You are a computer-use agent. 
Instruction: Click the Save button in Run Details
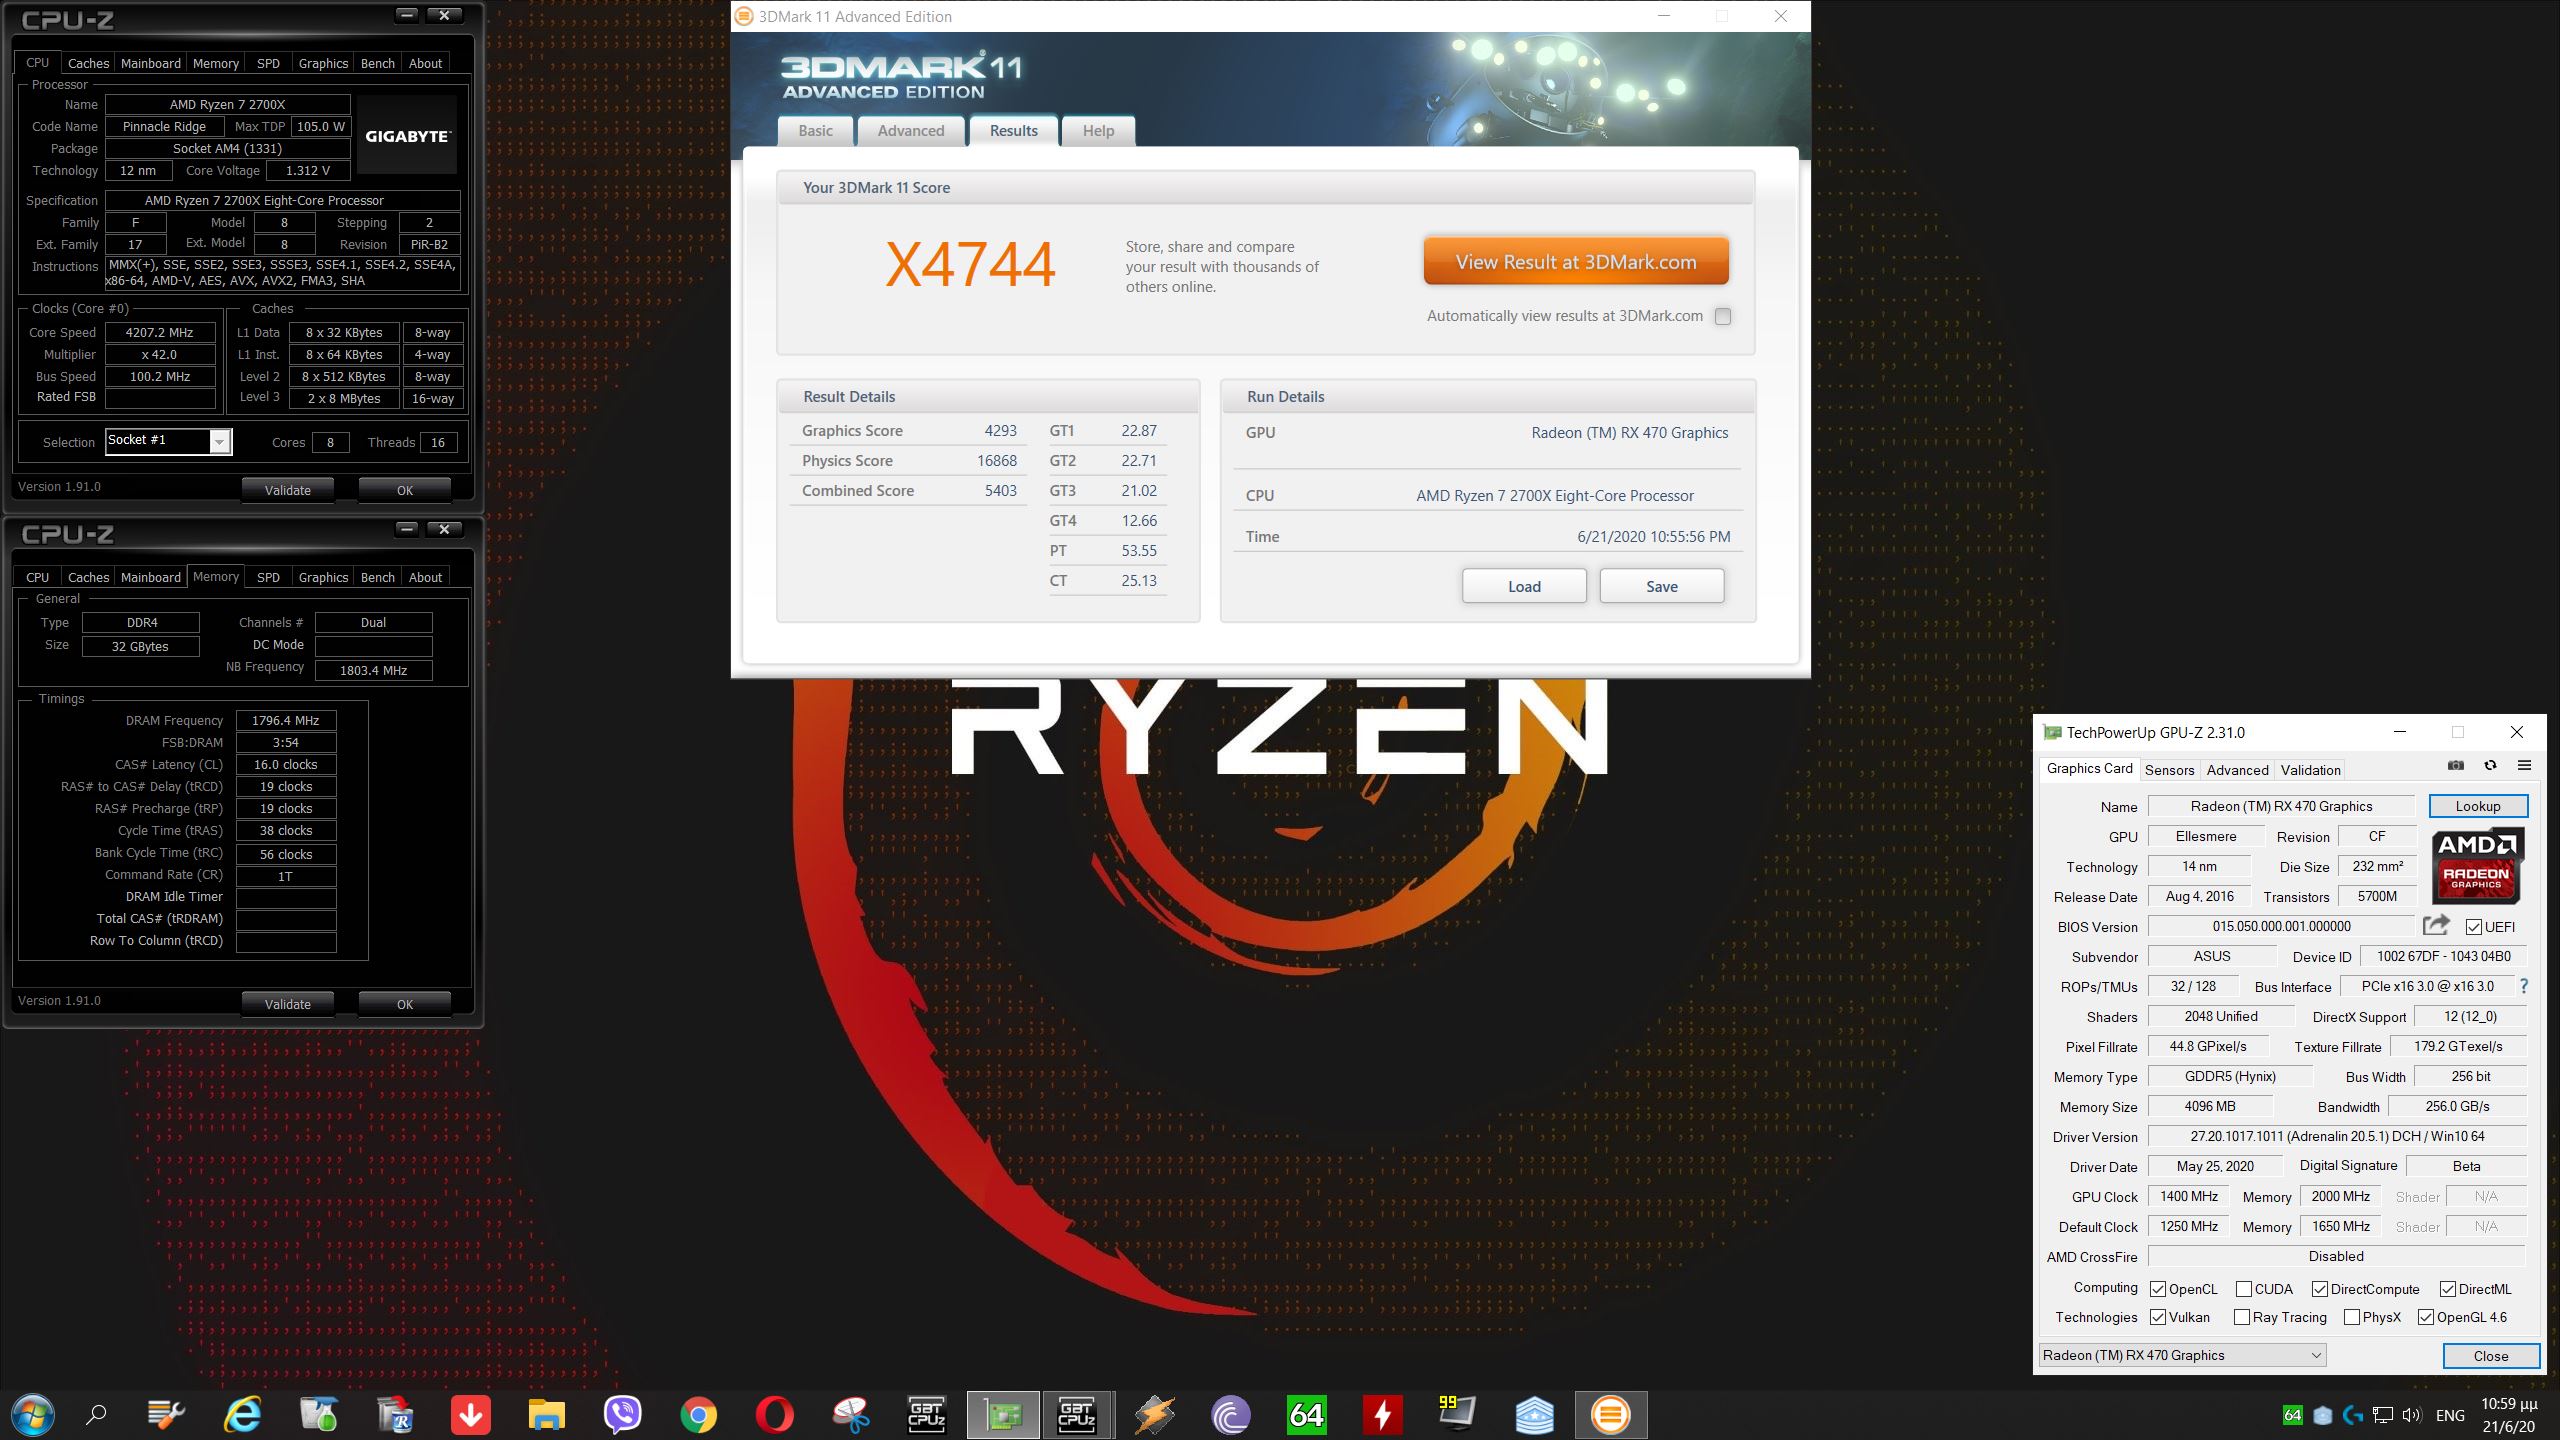(1662, 586)
